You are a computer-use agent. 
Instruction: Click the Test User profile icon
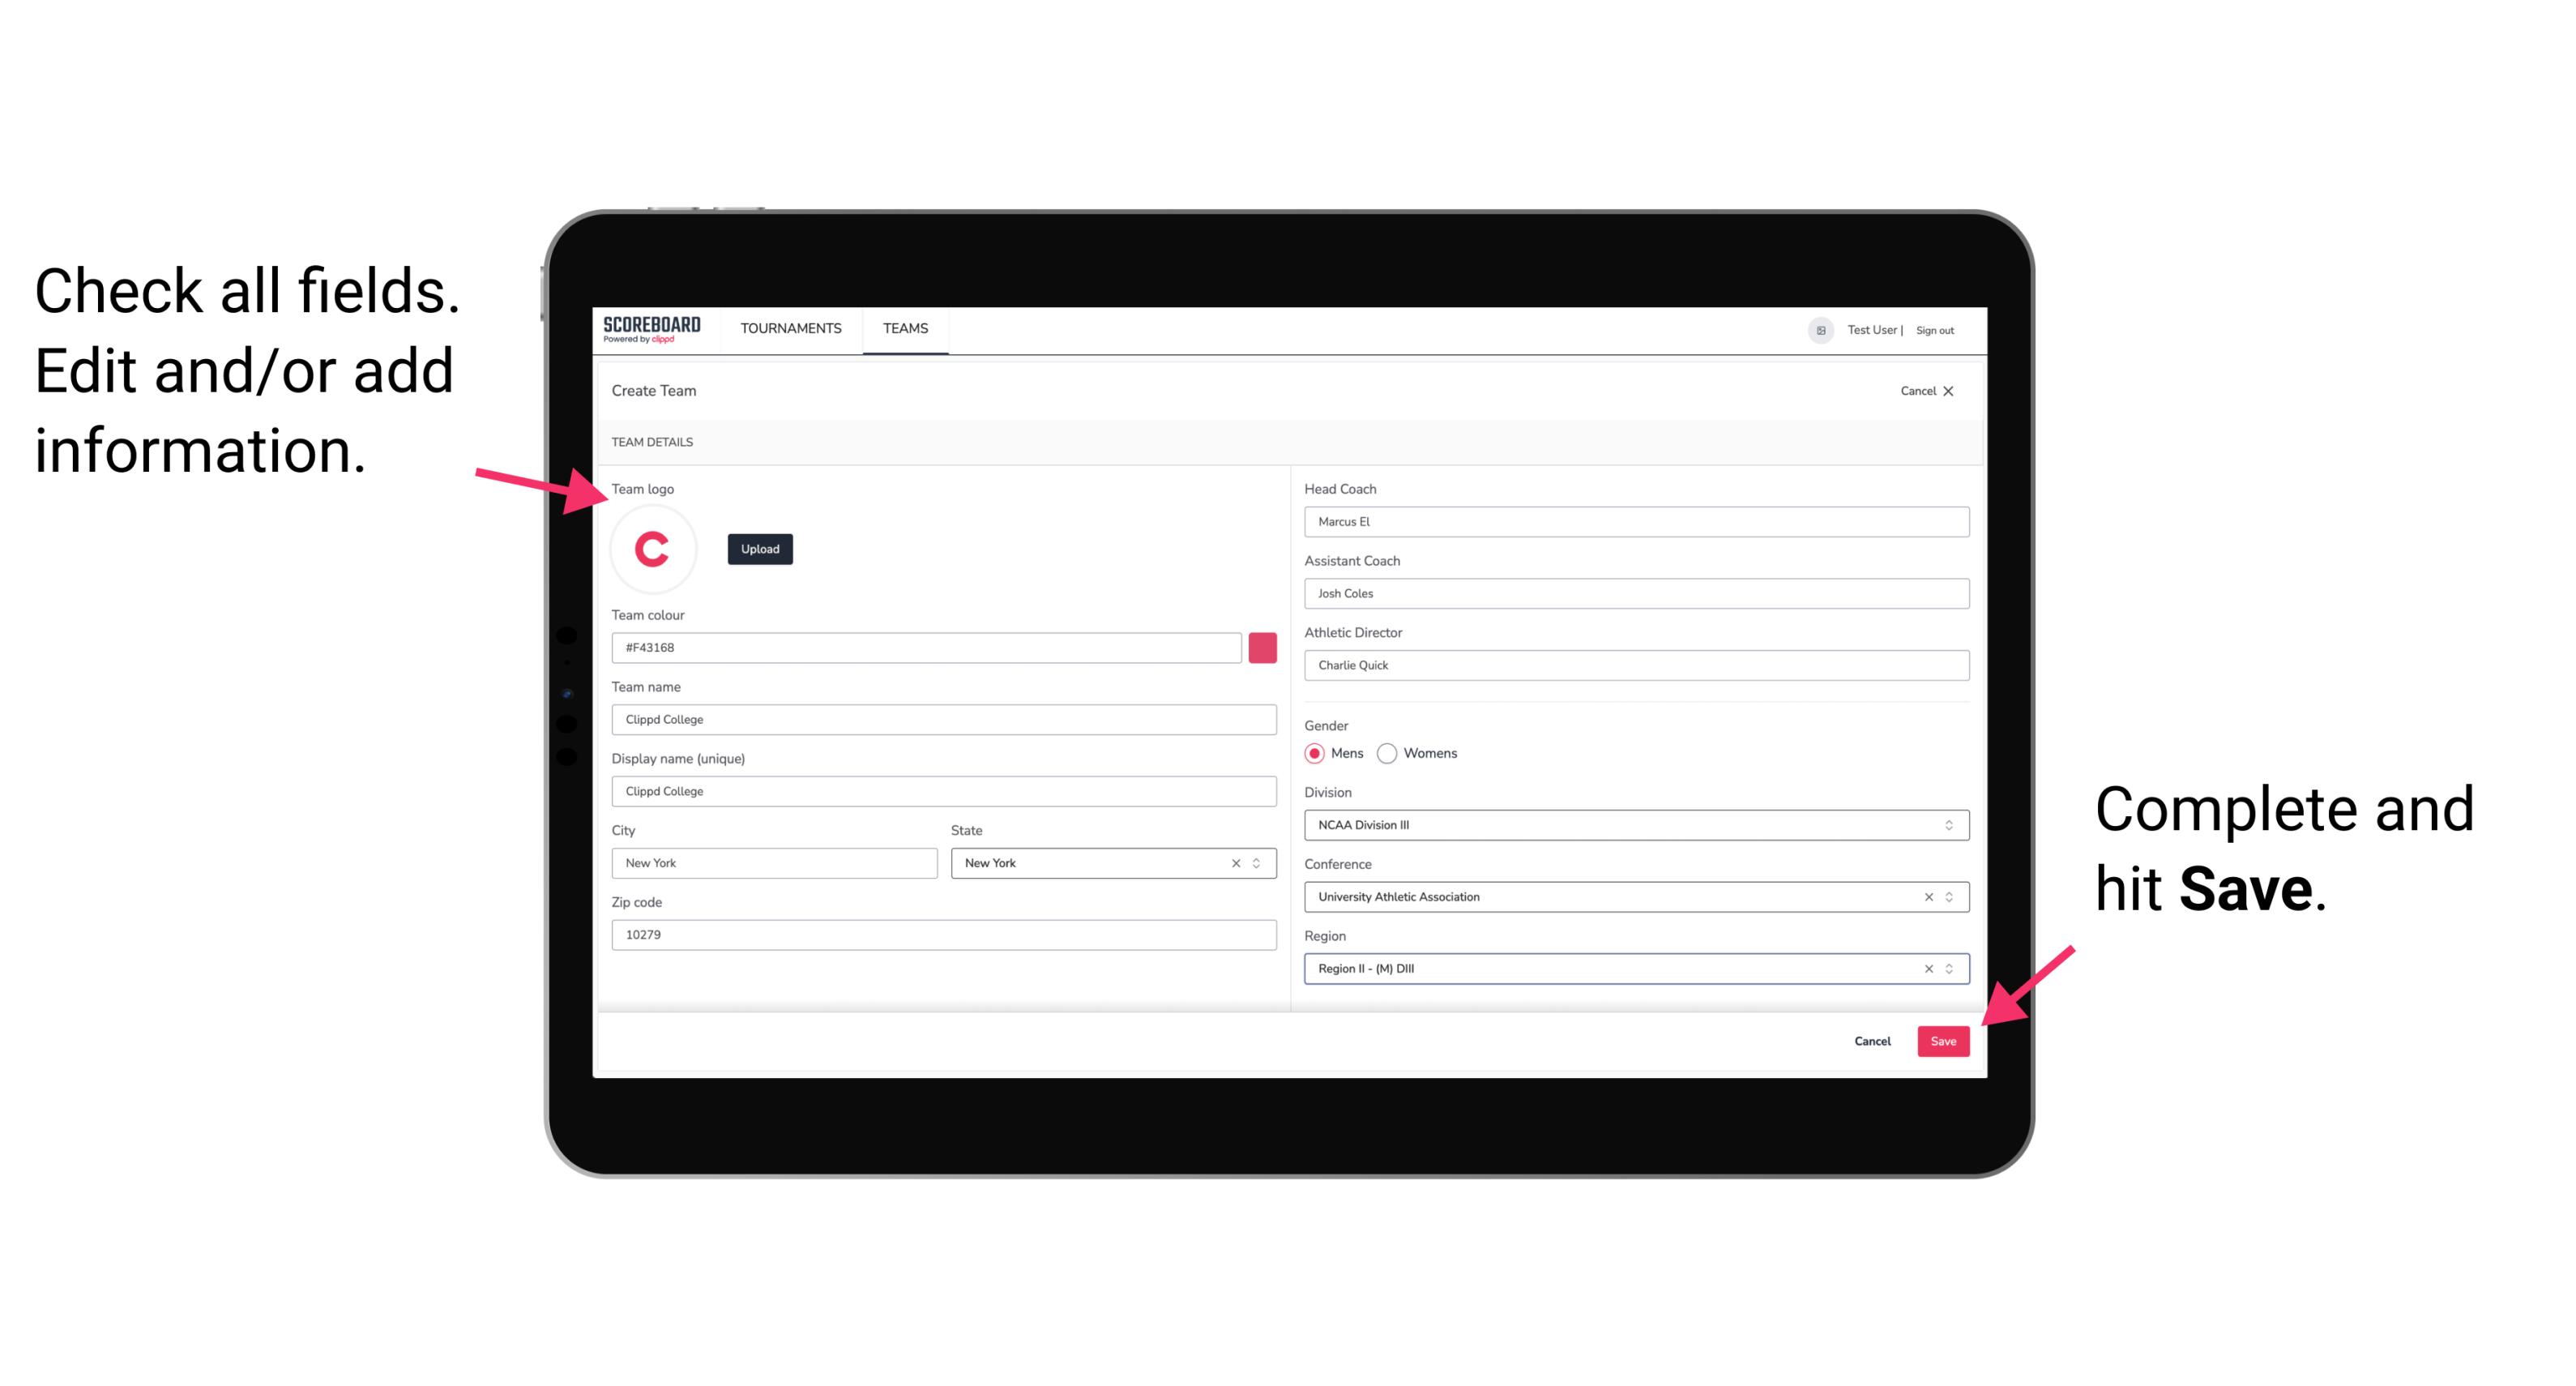[x=1815, y=329]
